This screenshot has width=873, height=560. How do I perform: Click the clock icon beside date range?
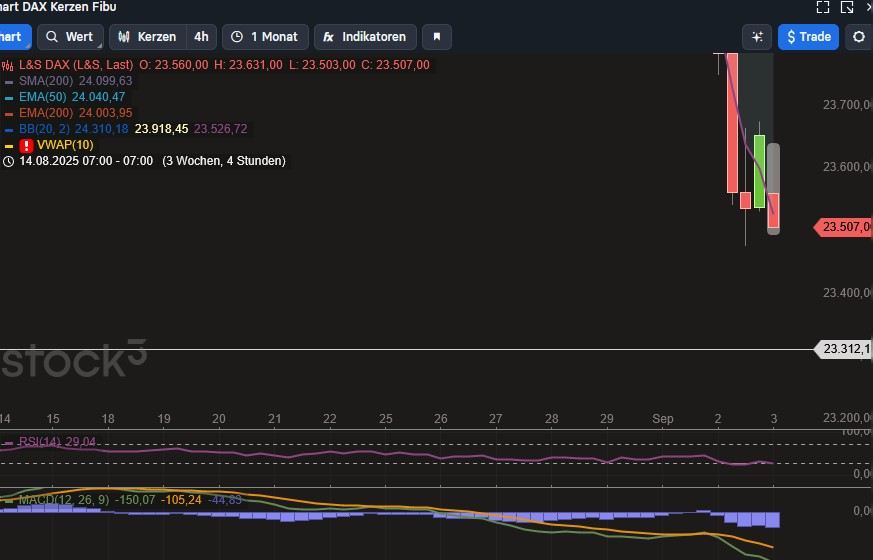[x=8, y=161]
